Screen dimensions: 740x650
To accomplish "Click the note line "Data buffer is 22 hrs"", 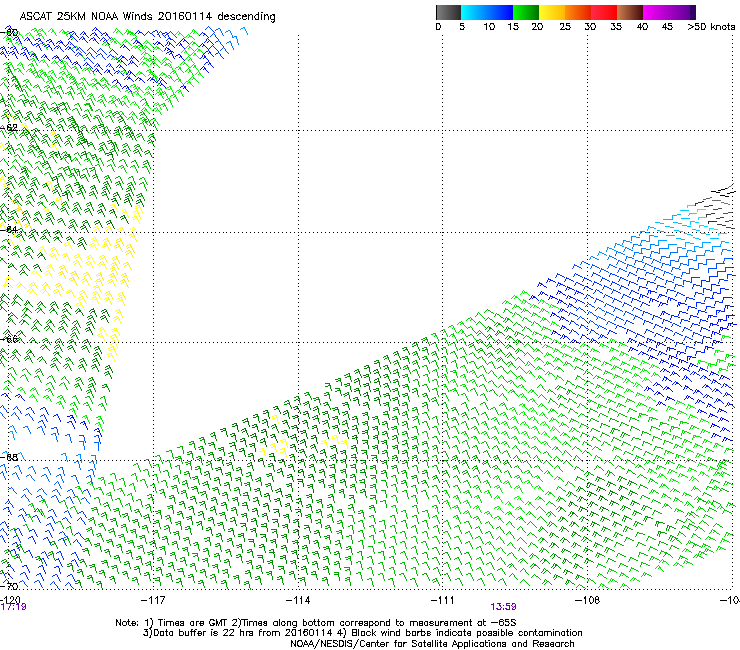I will (362, 633).
